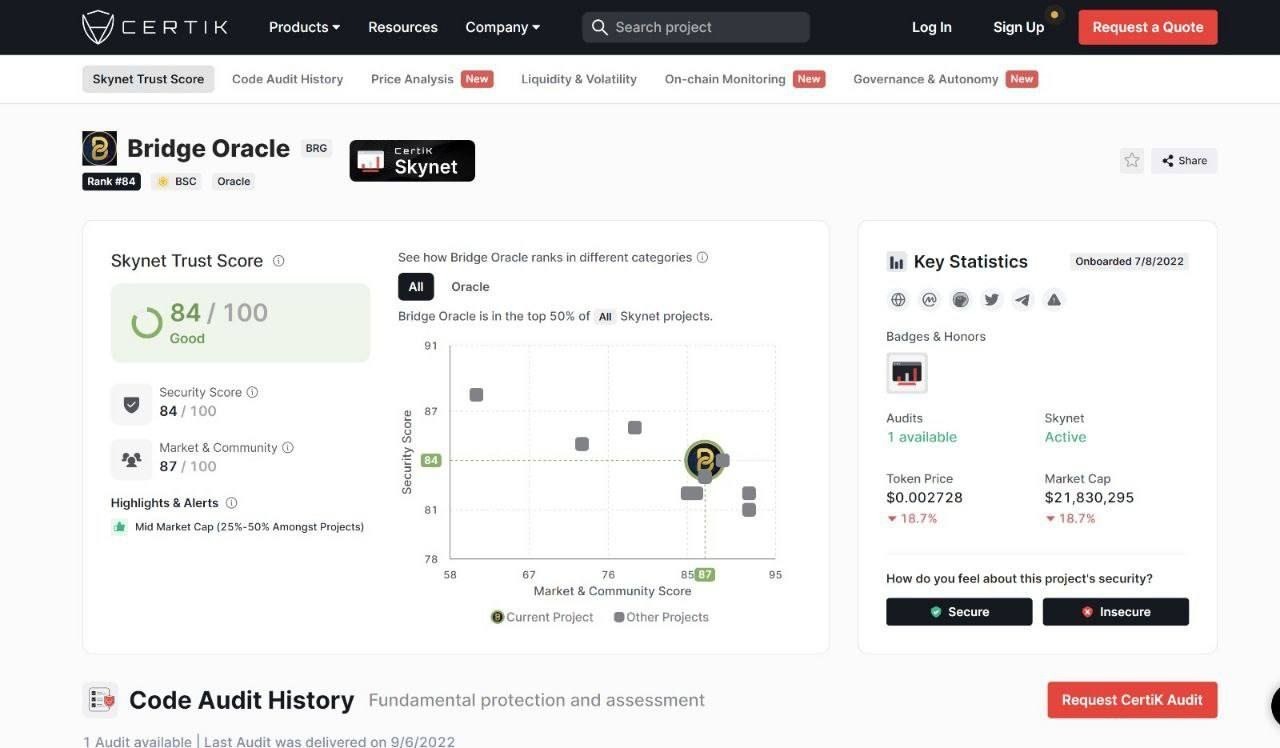This screenshot has width=1280, height=748.
Task: Open the Price Analysis tab
Action: click(431, 79)
